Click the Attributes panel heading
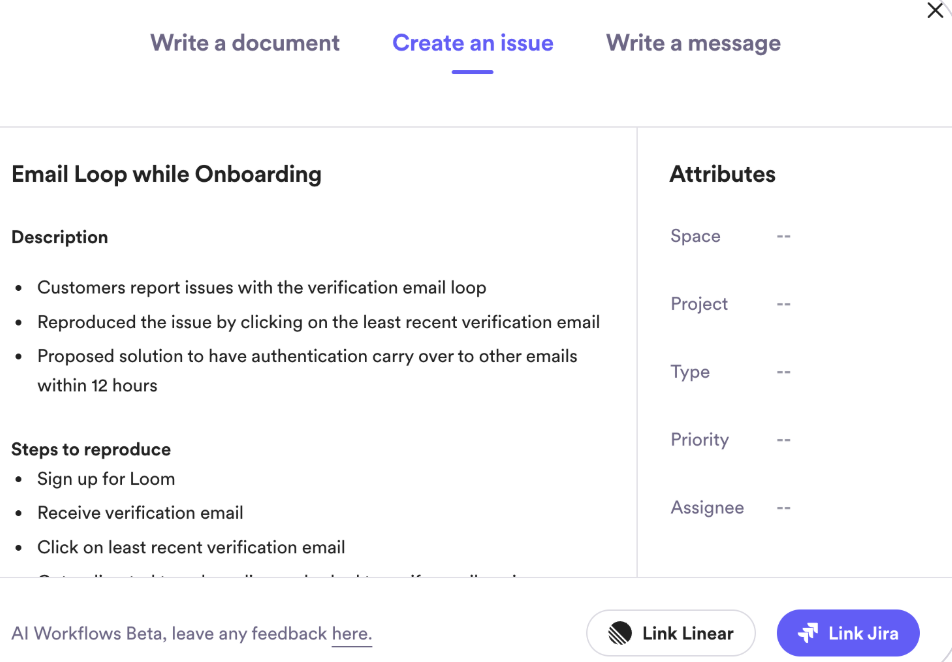The height and width of the screenshot is (662, 952). click(x=722, y=174)
